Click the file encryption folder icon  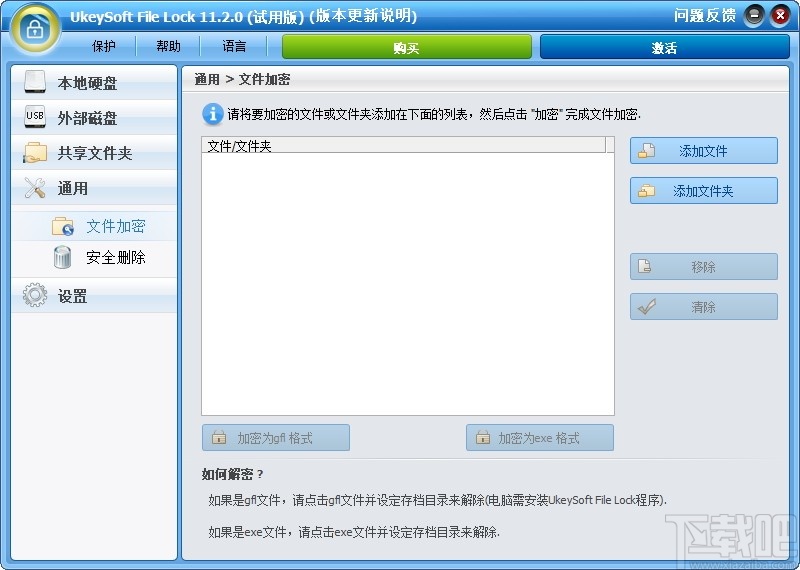point(63,226)
